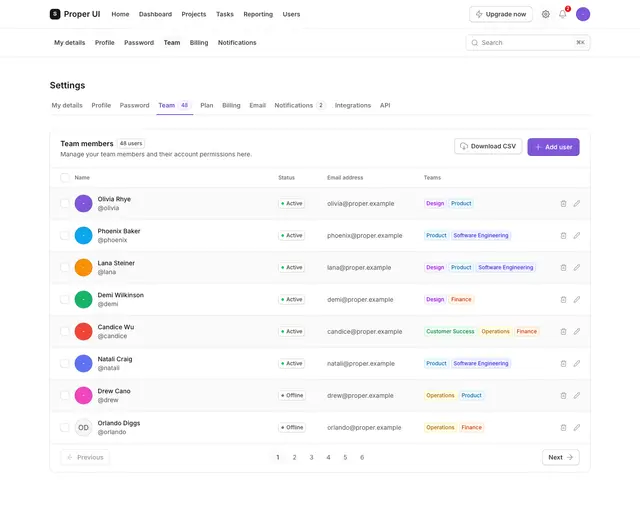Click Candice Wu's red avatar

83,331
